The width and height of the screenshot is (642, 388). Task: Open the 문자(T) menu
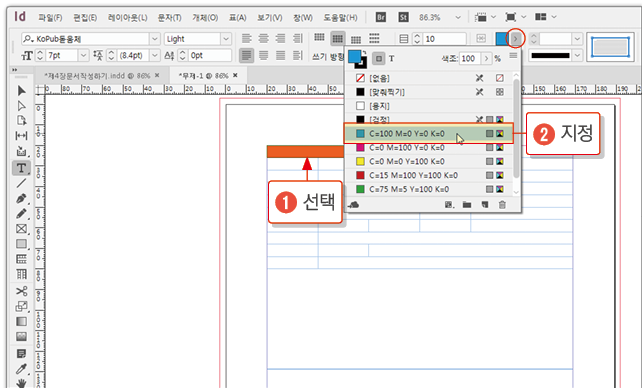click(x=170, y=18)
